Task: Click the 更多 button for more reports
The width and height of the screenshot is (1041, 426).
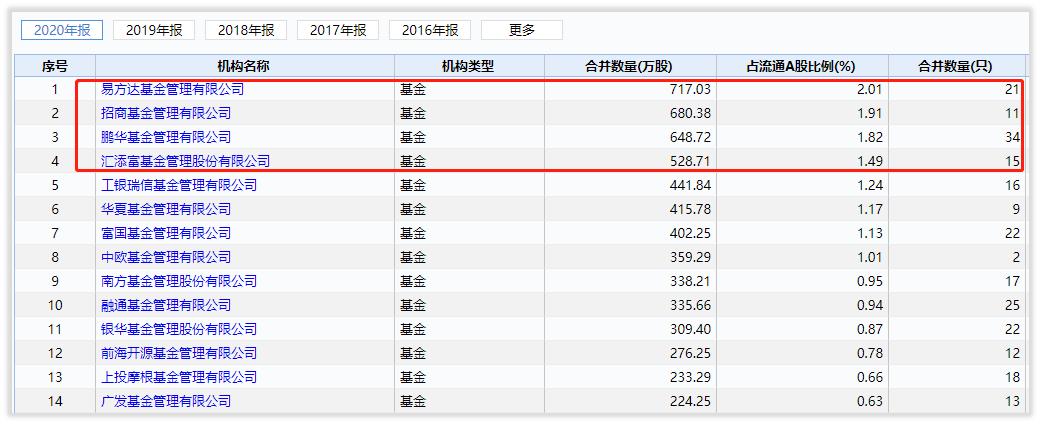Action: pyautogui.click(x=522, y=30)
